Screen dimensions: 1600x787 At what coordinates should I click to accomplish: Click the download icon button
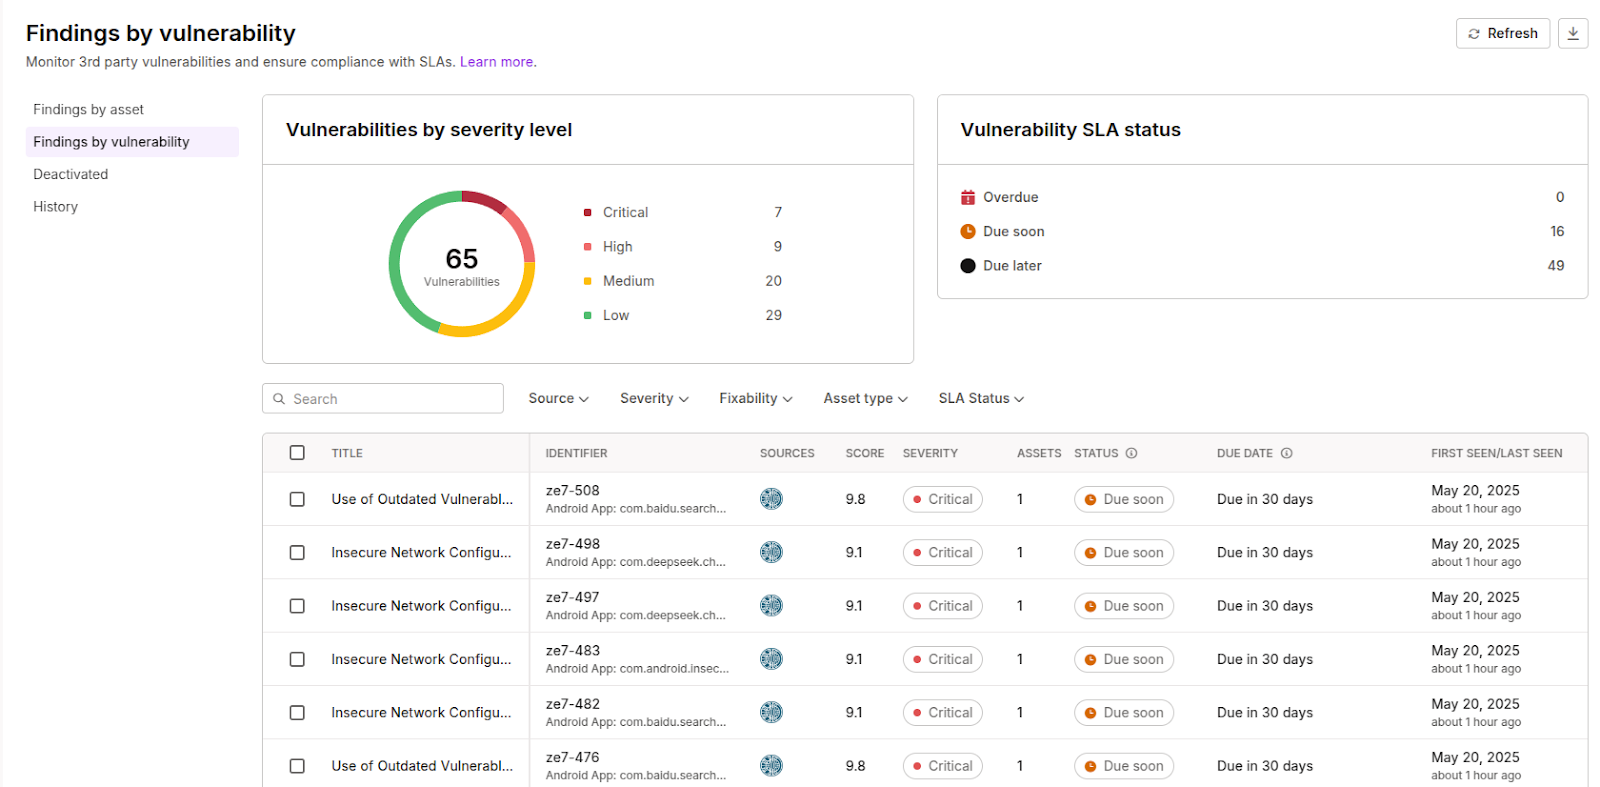coord(1573,33)
